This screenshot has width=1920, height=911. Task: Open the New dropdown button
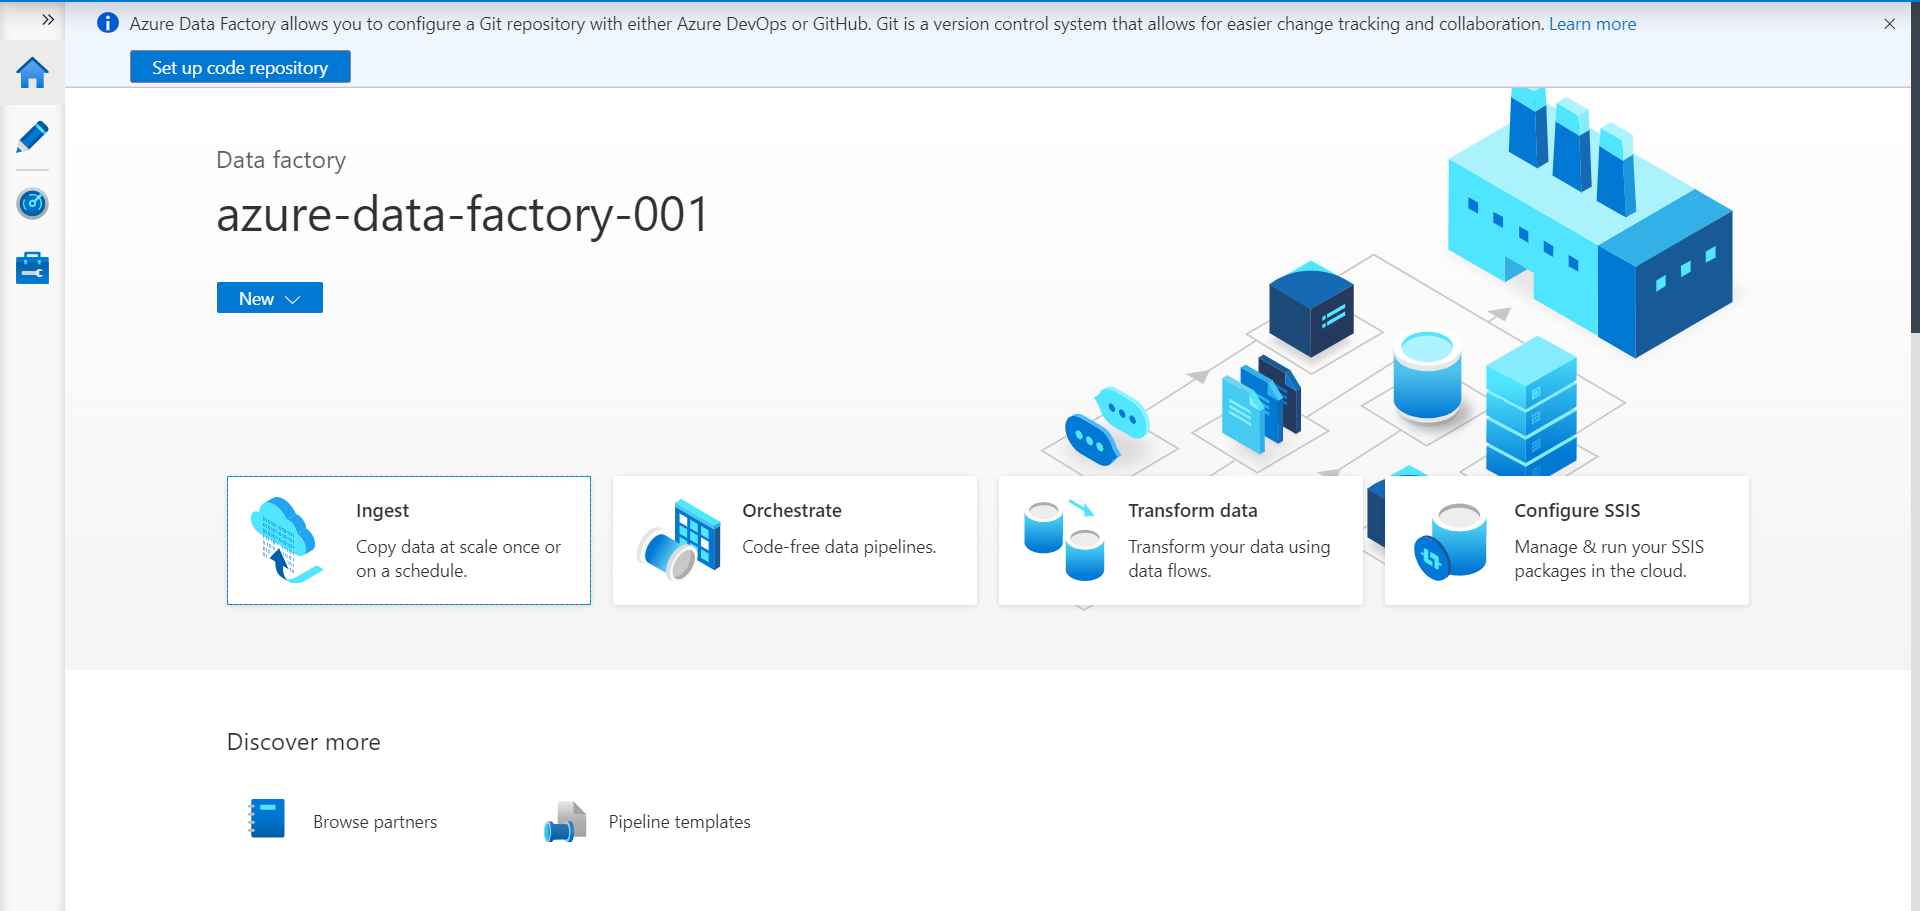270,298
